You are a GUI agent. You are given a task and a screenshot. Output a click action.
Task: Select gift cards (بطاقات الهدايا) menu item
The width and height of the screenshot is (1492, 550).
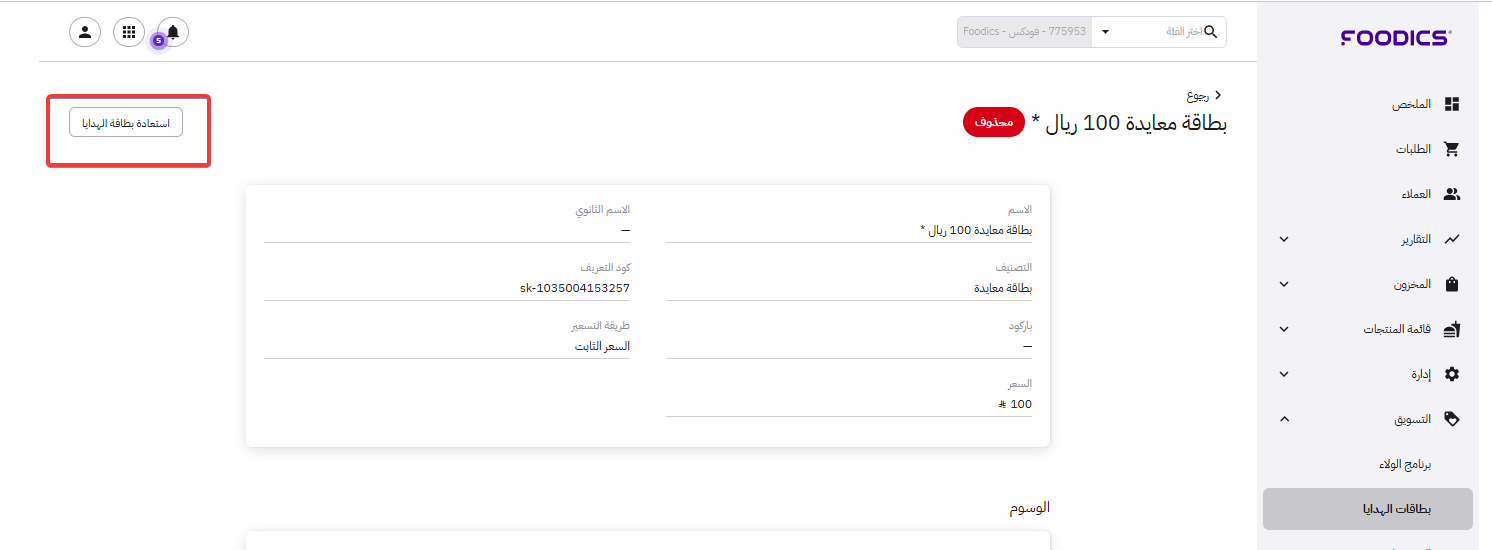[1396, 509]
